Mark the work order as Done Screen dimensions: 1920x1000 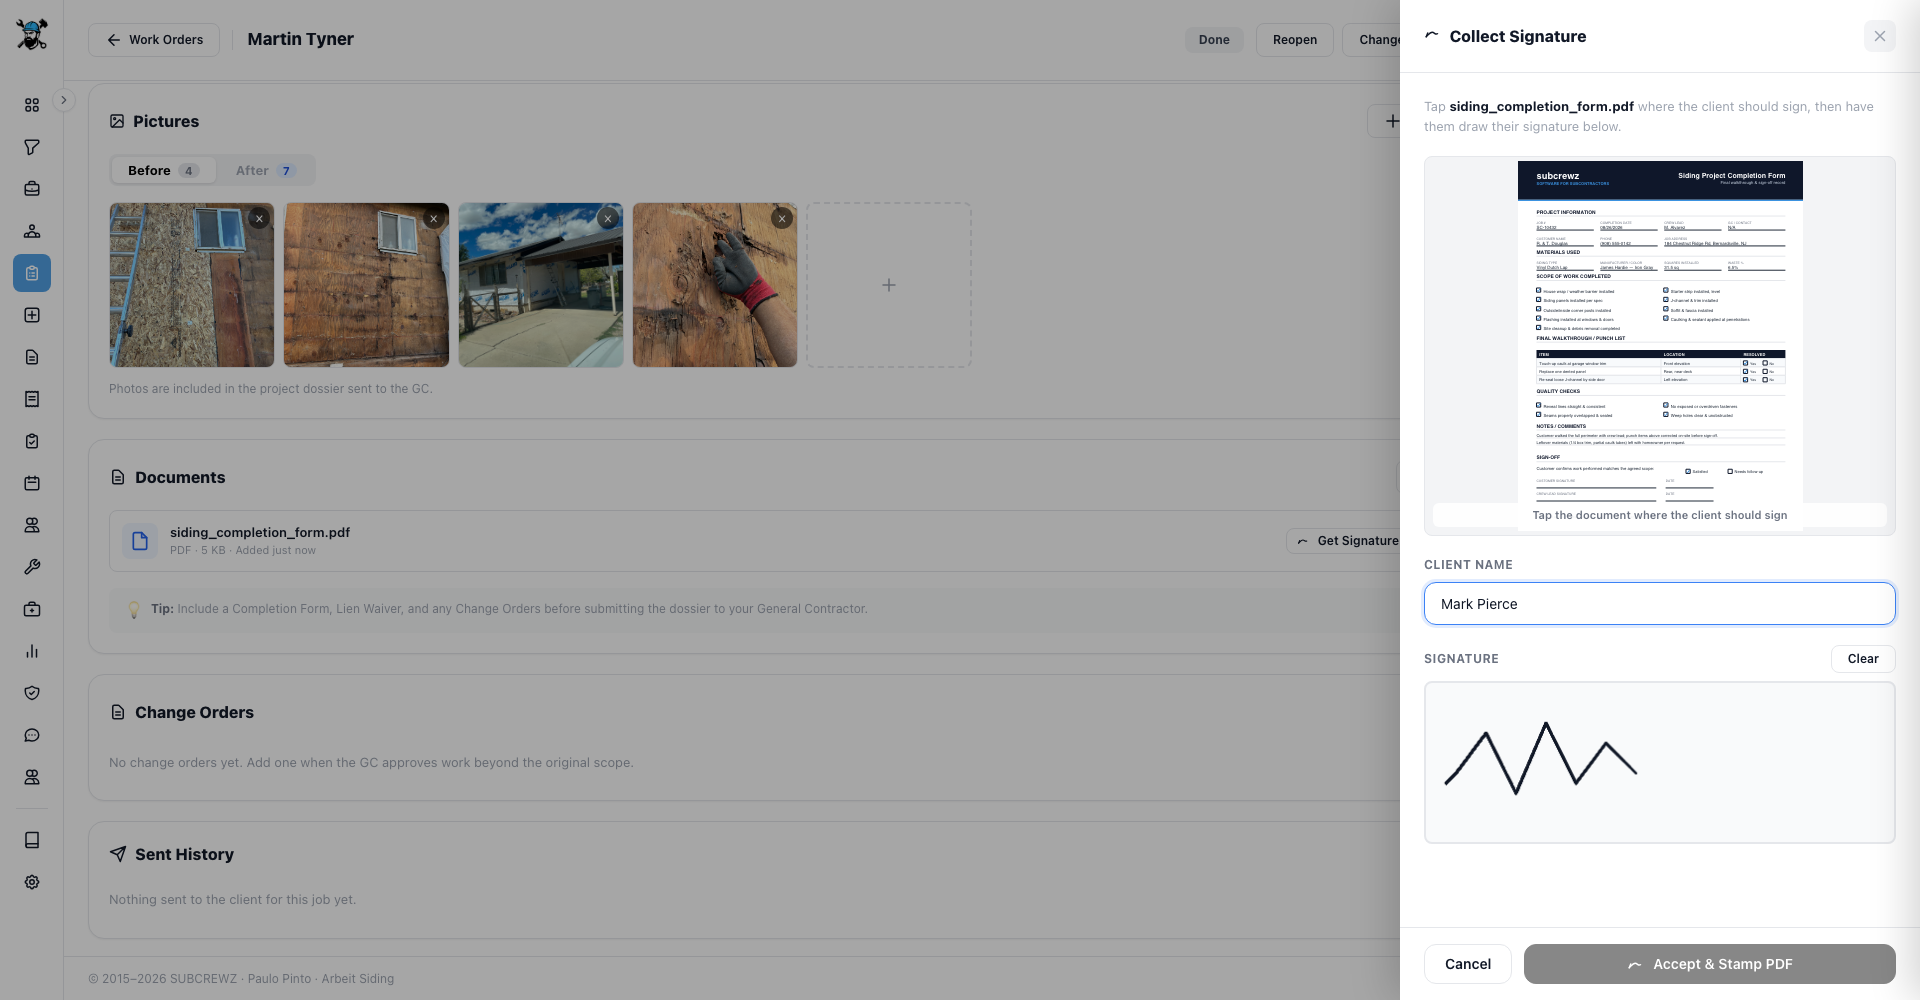pyautogui.click(x=1214, y=40)
